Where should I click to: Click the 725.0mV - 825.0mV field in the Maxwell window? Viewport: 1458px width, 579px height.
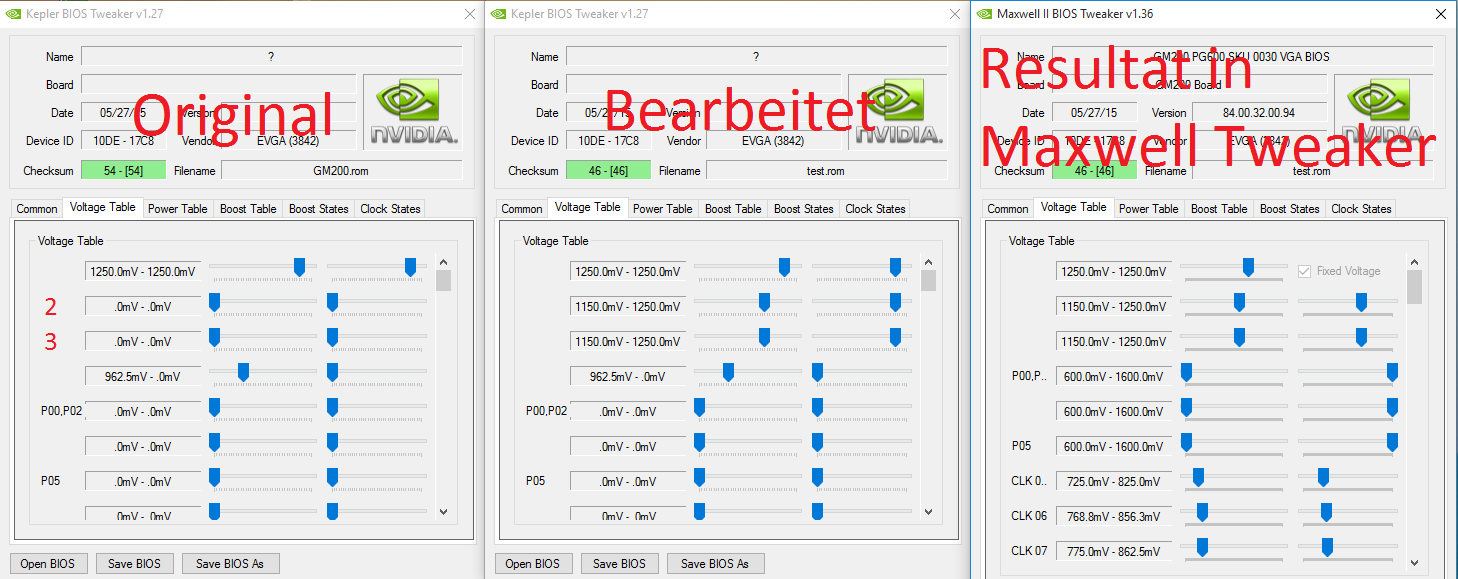1113,481
